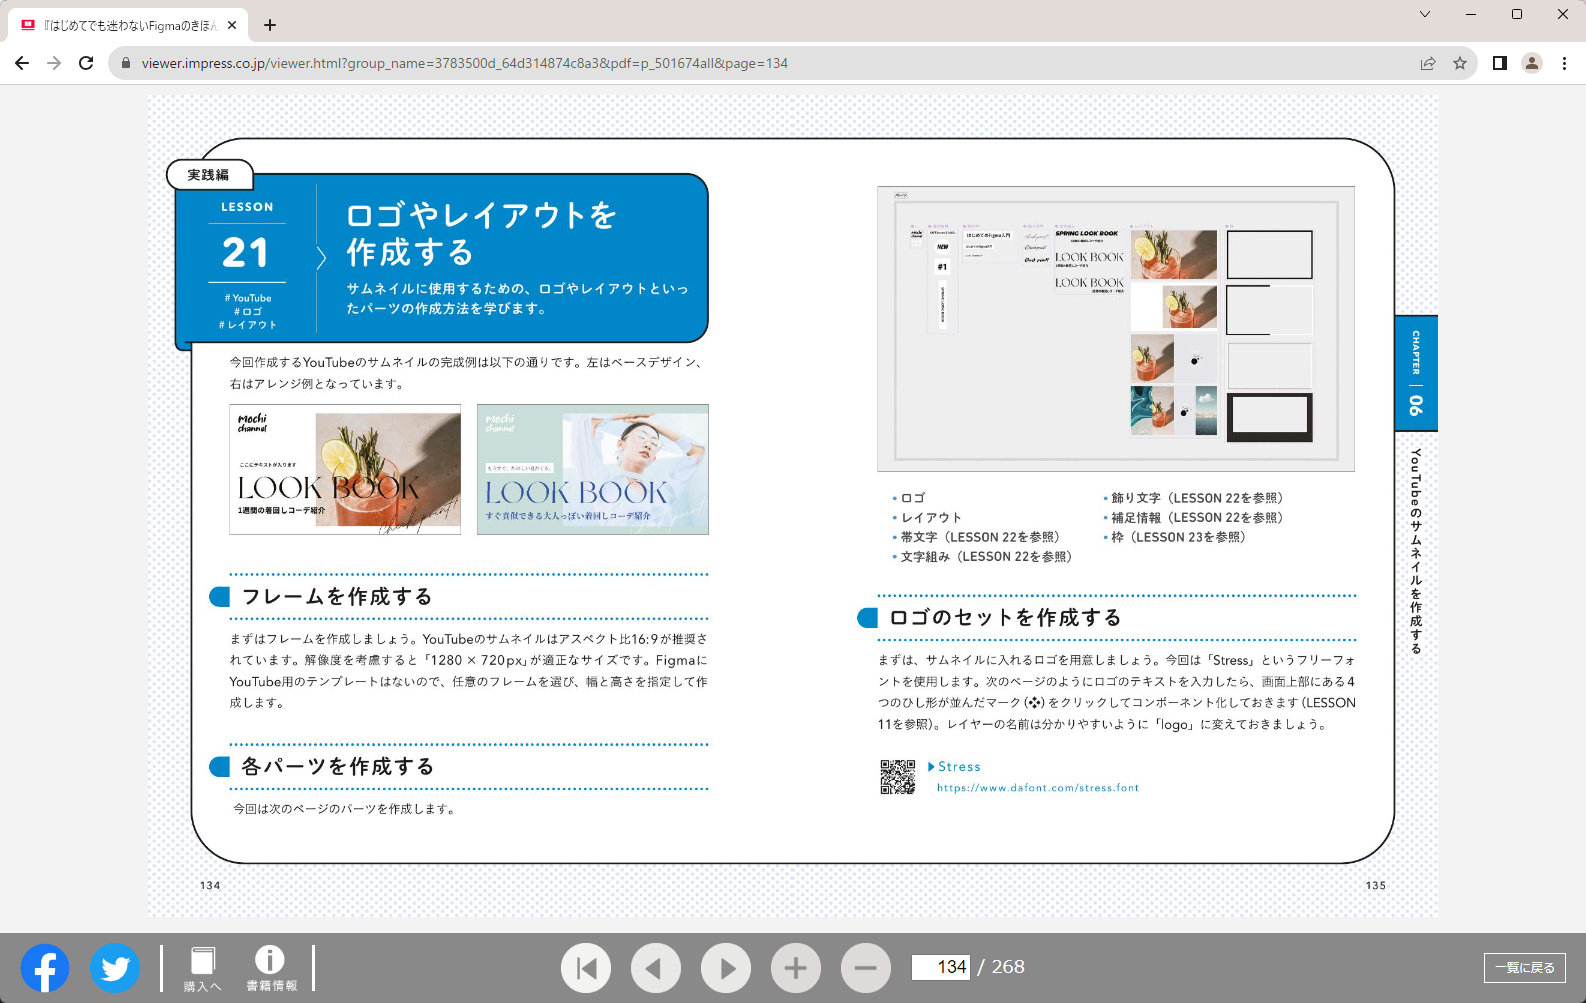Viewport: 1586px width, 1003px height.
Task: Click the LESSON 21 number
Action: pyautogui.click(x=246, y=252)
